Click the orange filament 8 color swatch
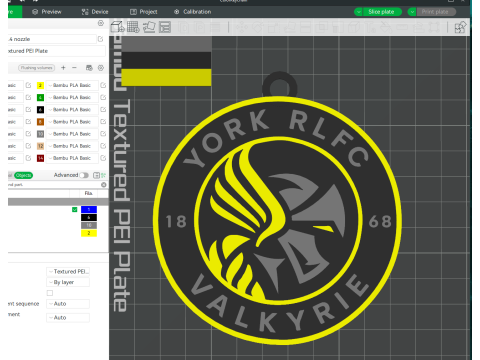The image size is (480, 360). 40,122
